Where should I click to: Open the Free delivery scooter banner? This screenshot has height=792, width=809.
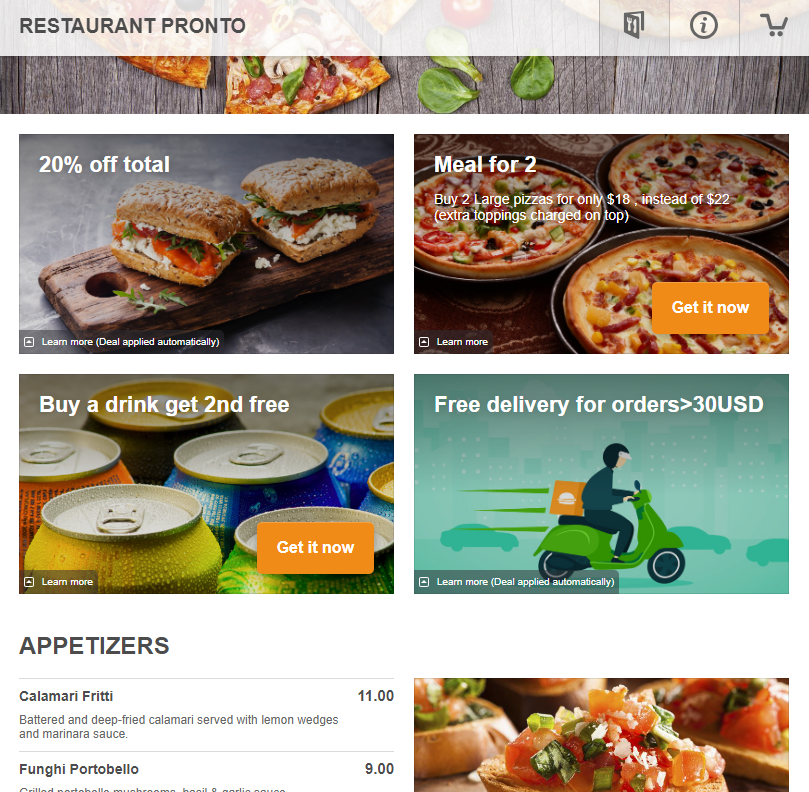point(601,483)
